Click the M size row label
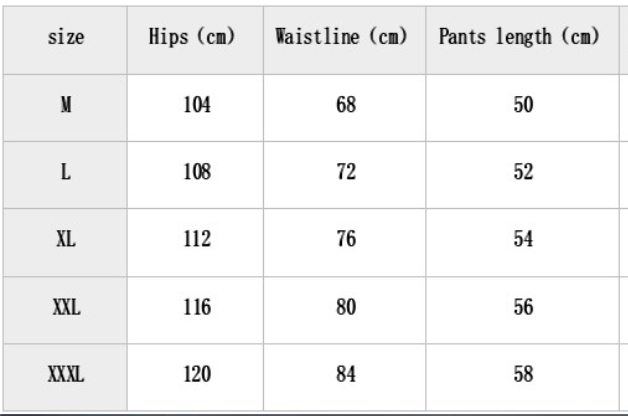628x416 pixels. (66, 106)
